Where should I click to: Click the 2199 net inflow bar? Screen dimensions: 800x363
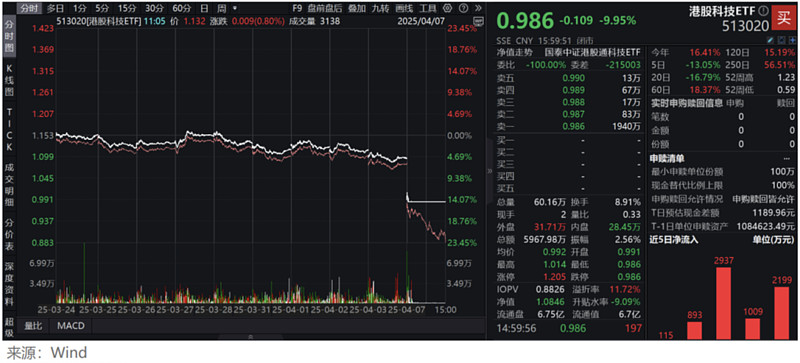(781, 313)
